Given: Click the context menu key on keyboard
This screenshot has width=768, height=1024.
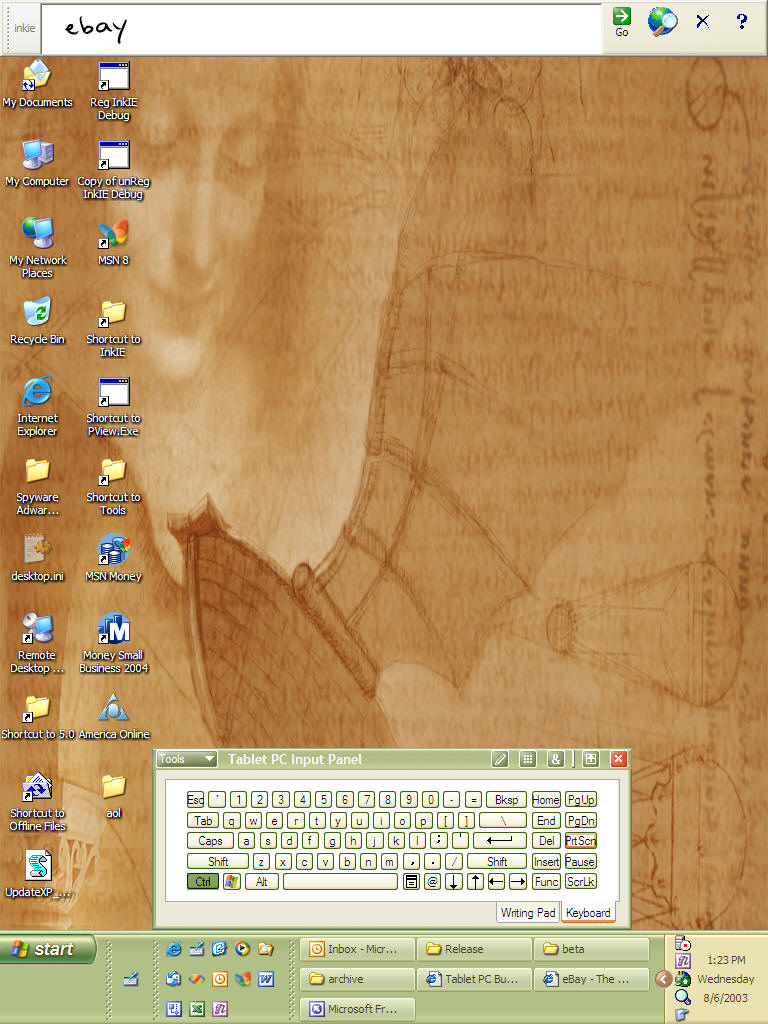Looking at the screenshot, I should click(411, 882).
